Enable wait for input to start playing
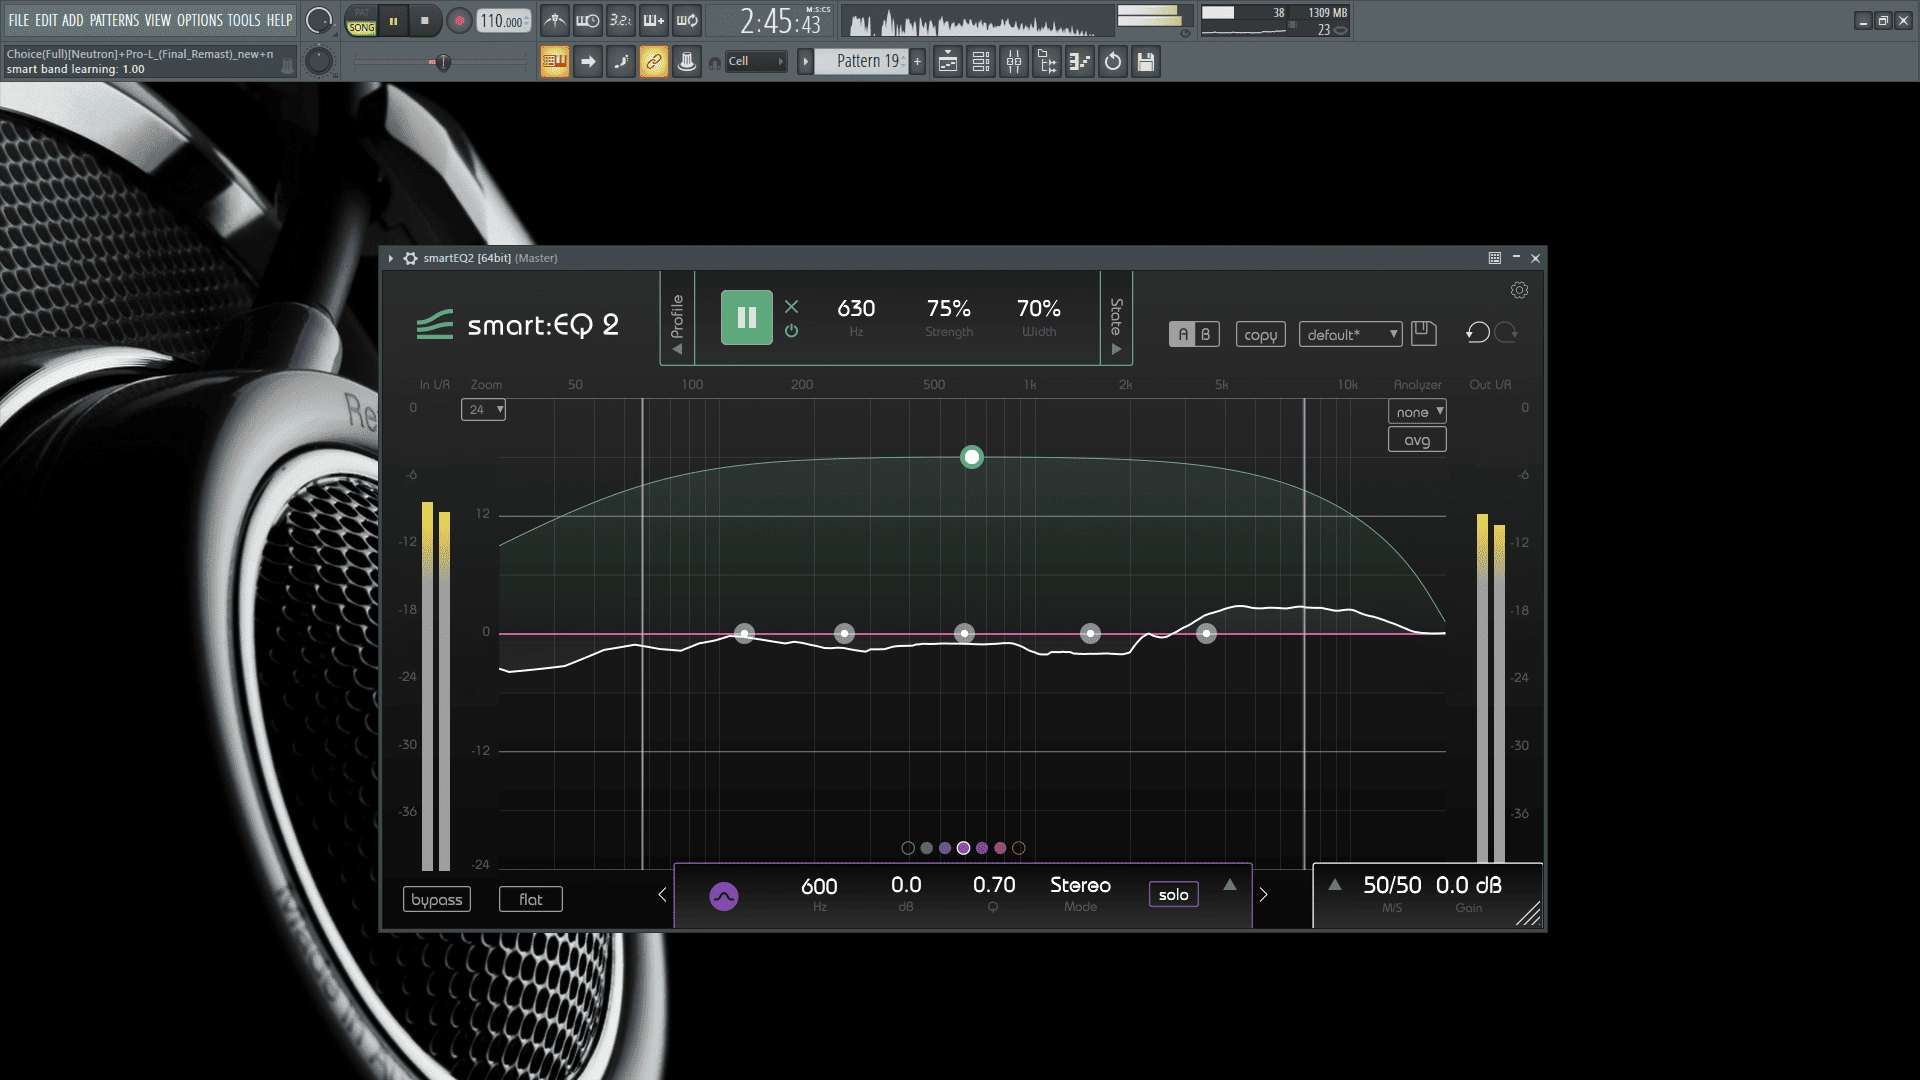 point(588,20)
